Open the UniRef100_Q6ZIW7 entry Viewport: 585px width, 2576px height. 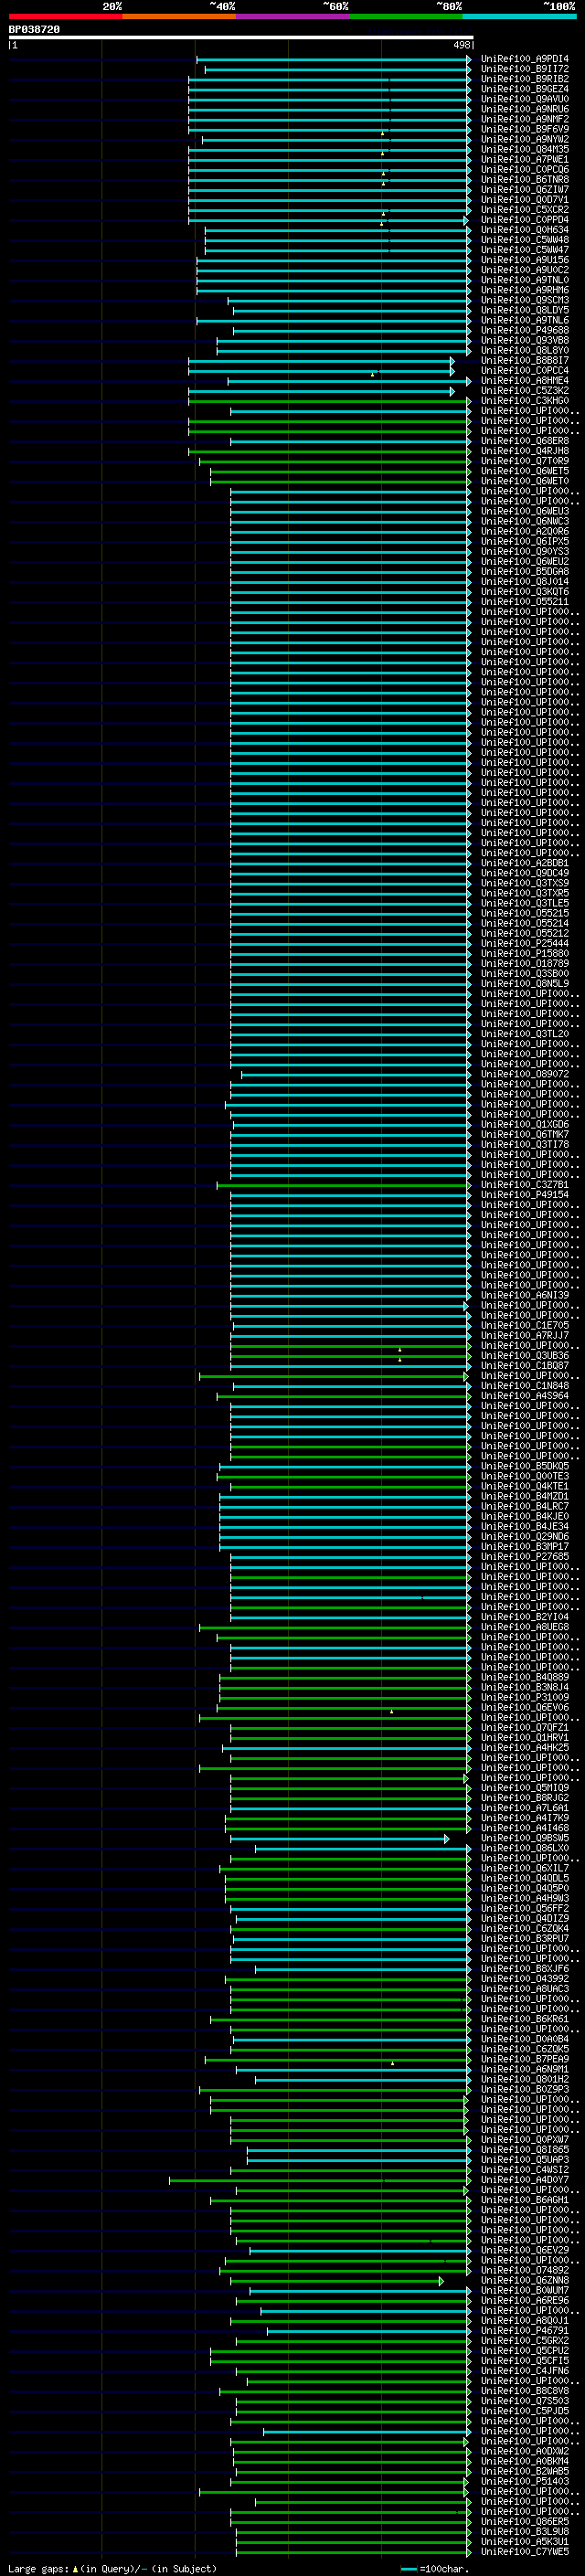[x=524, y=190]
